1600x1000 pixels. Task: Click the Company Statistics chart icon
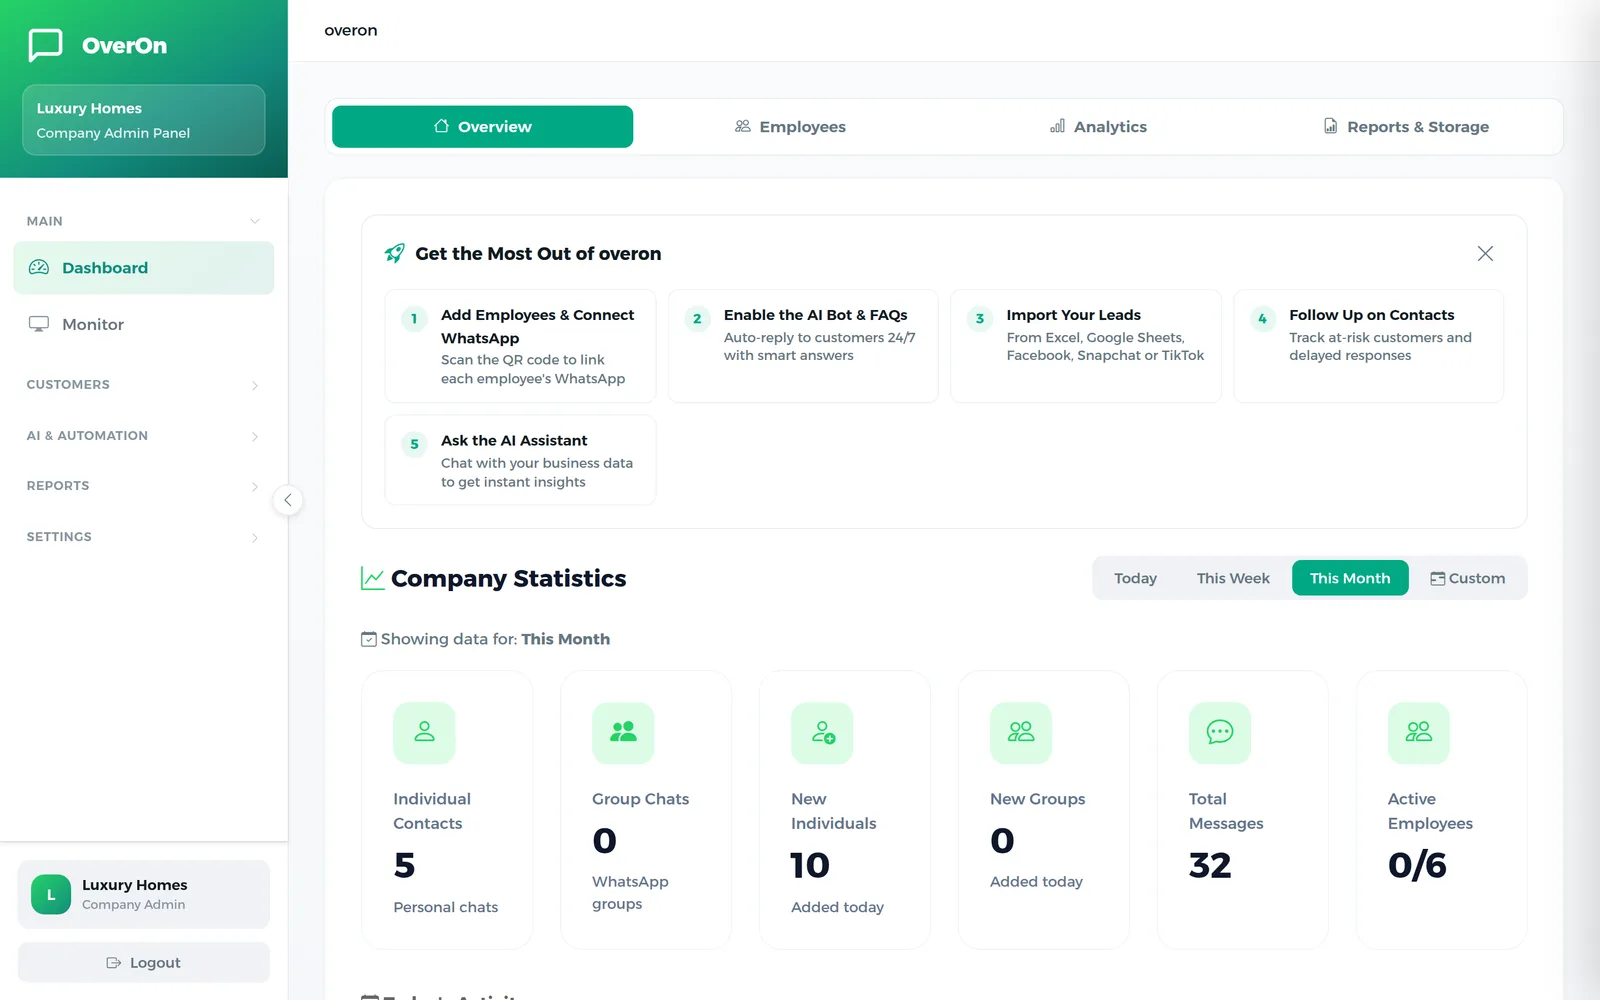point(372,578)
